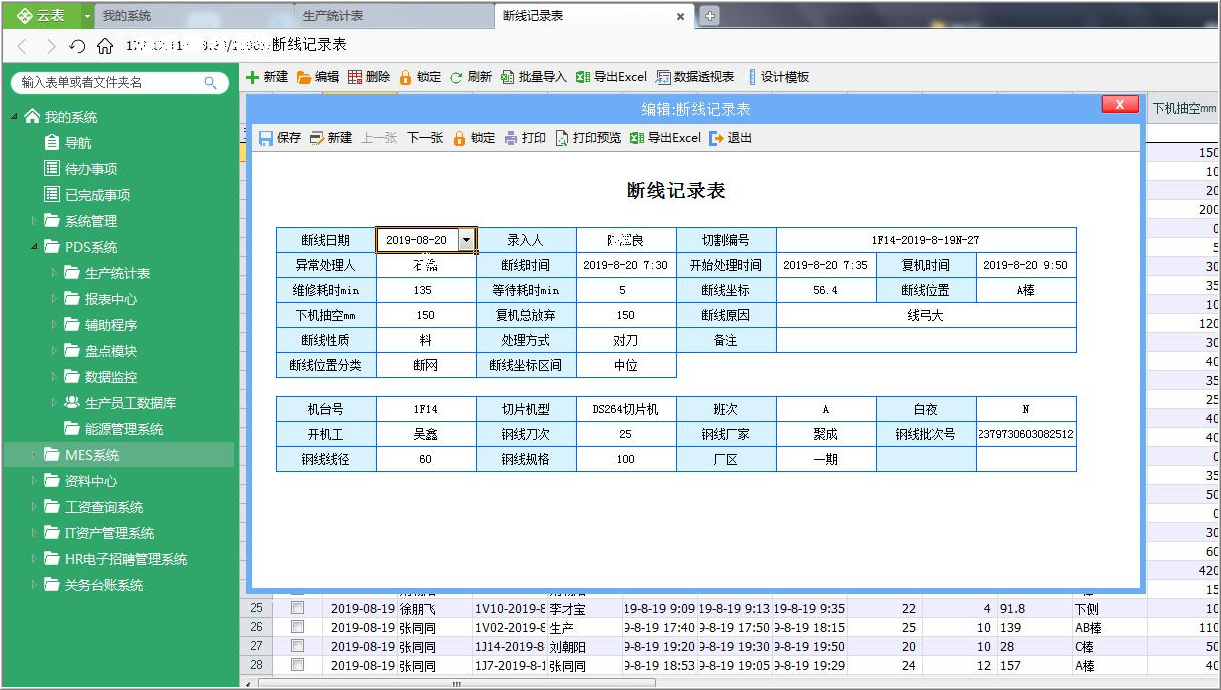Click the reload page icon
This screenshot has height=690, width=1221.
(77, 46)
